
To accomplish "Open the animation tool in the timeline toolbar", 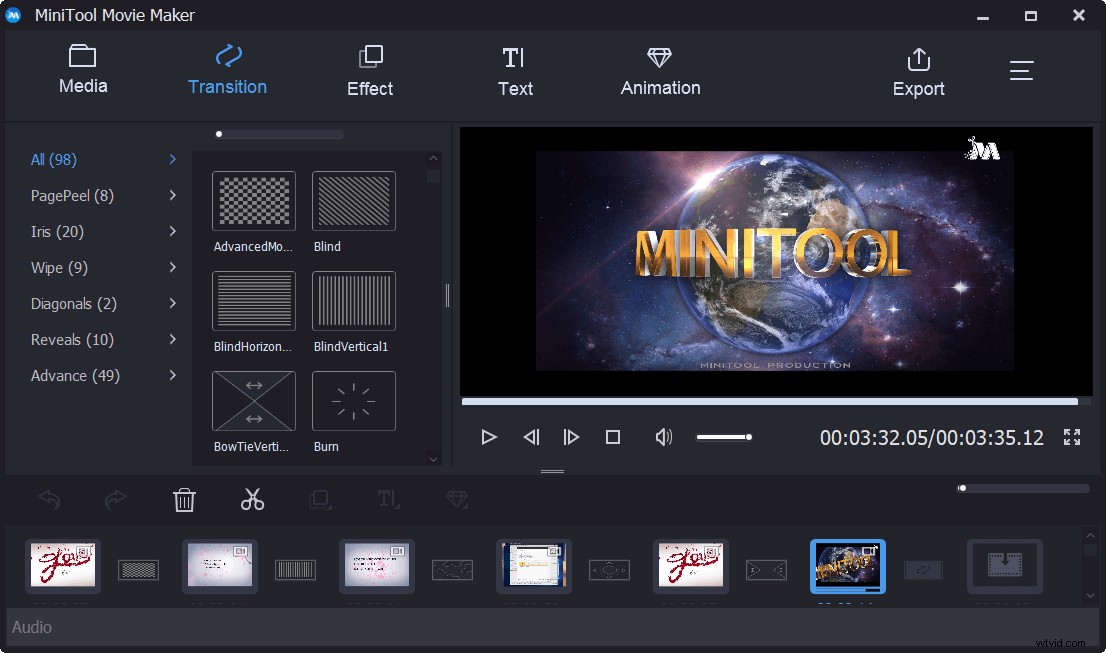I will click(x=457, y=499).
